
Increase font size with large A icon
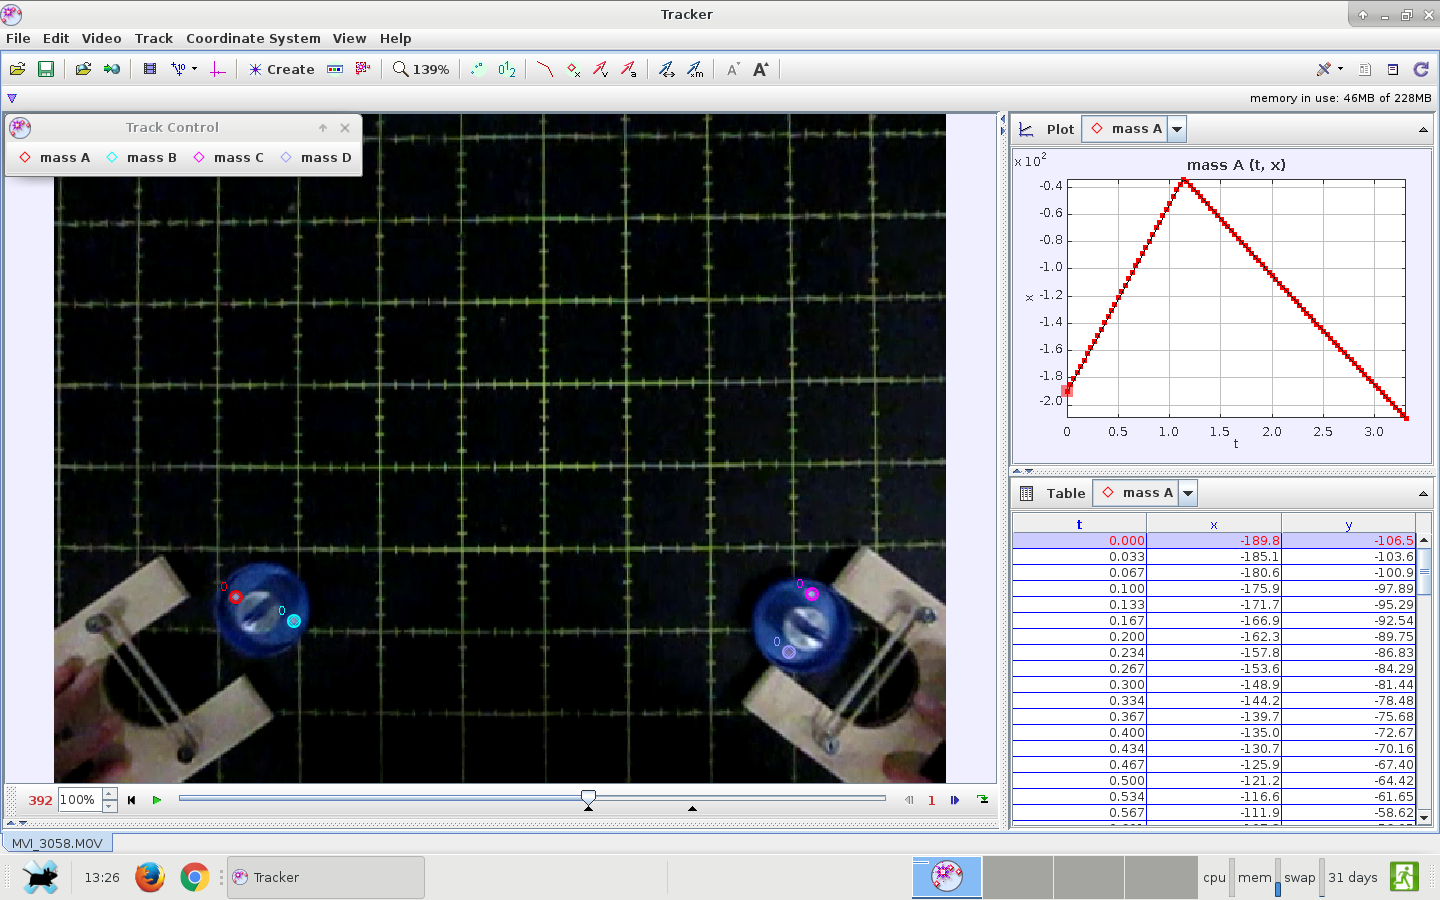pyautogui.click(x=761, y=69)
